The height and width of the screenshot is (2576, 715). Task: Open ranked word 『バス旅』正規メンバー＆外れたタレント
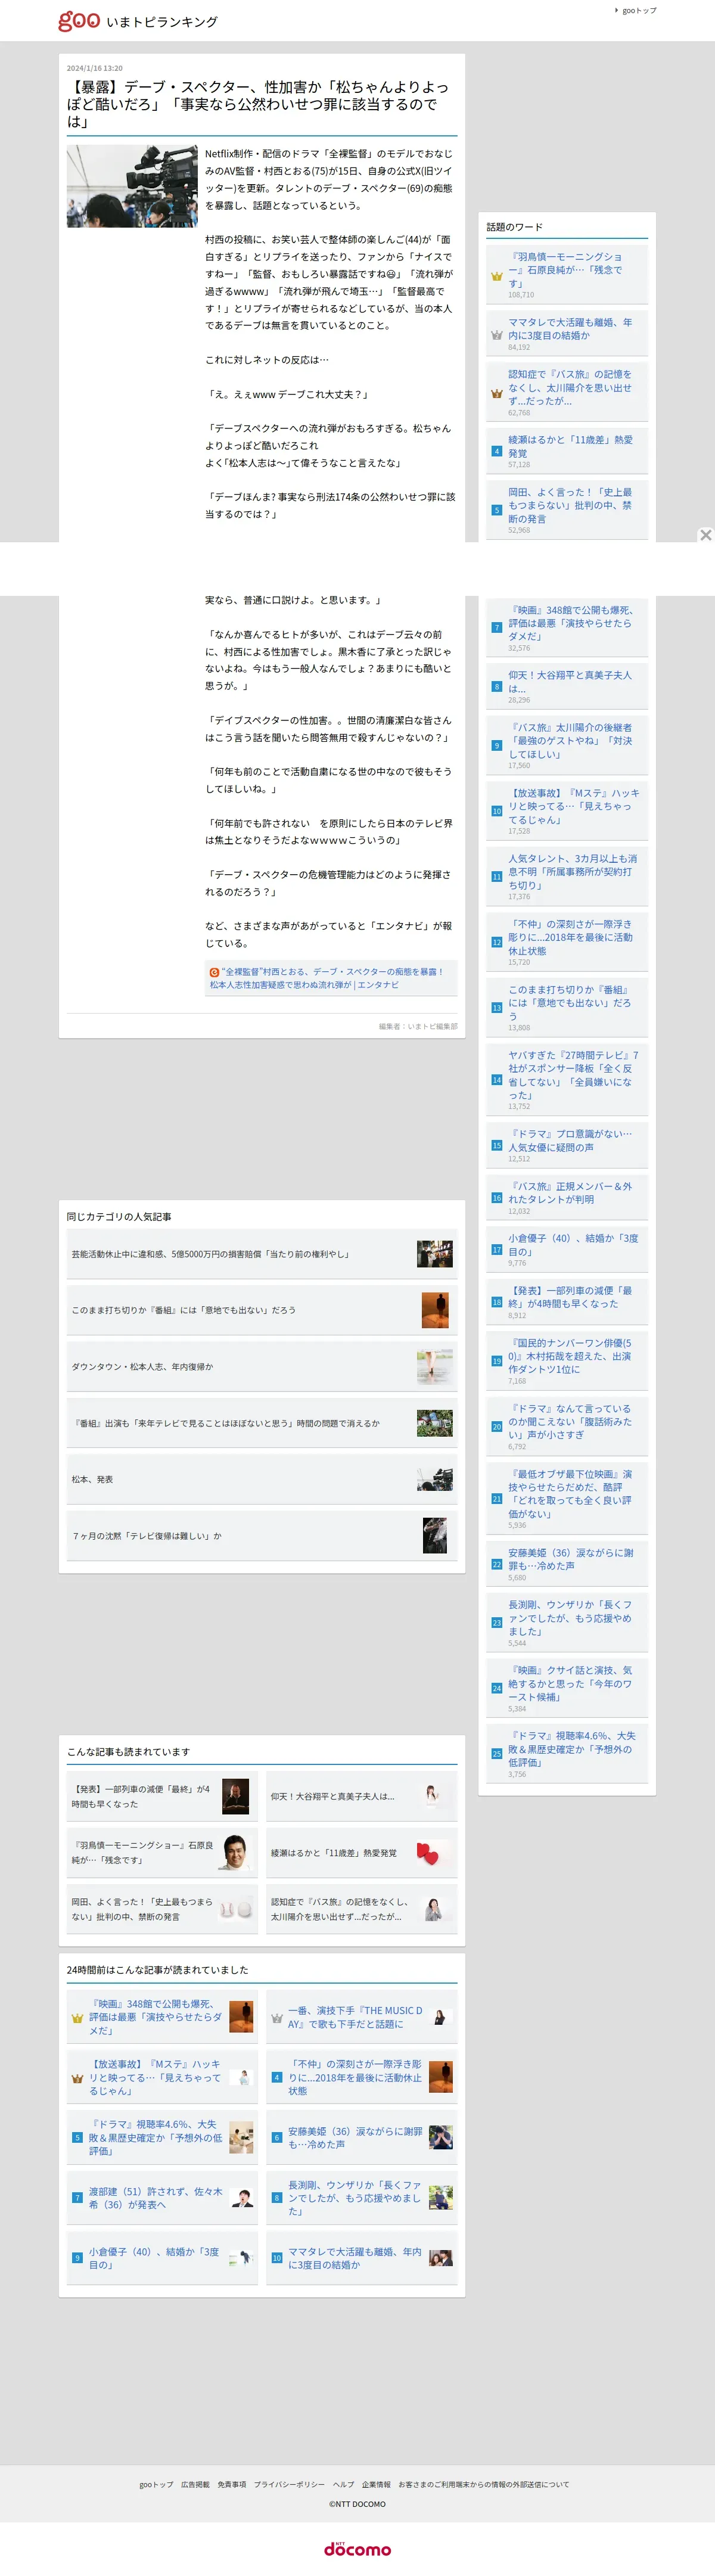tap(570, 1193)
